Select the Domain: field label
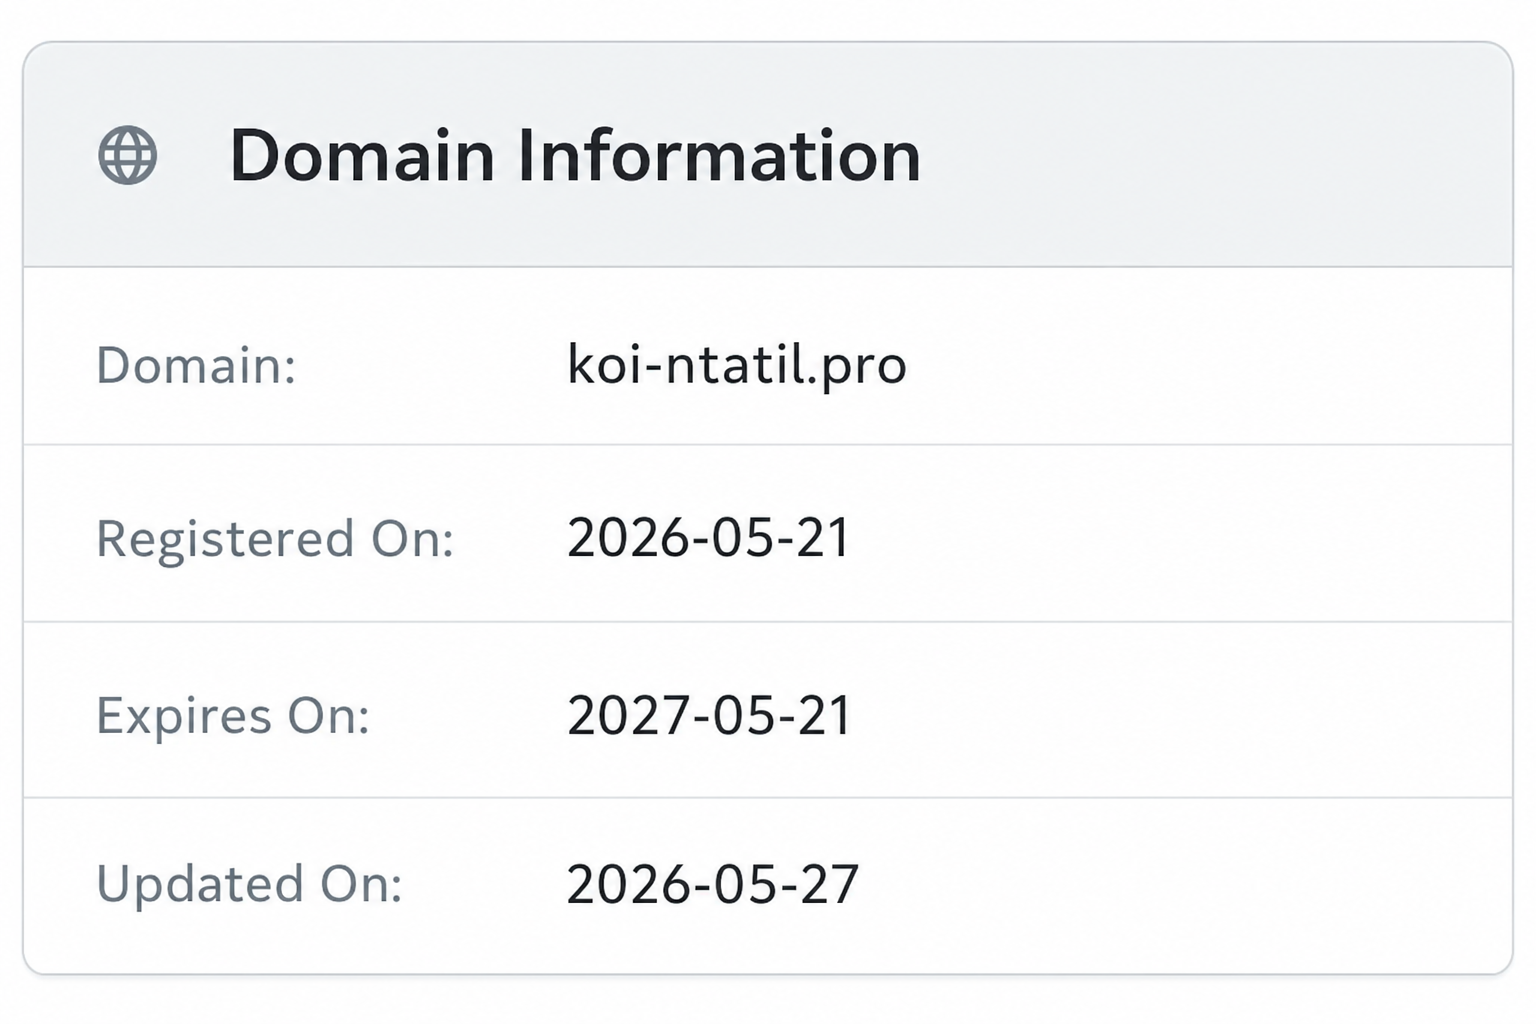 pos(196,365)
